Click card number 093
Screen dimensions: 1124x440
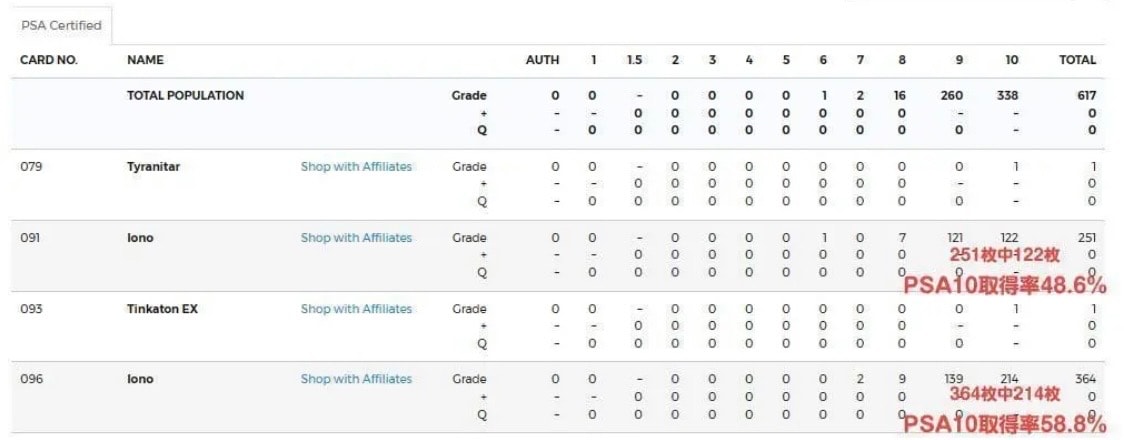point(32,309)
